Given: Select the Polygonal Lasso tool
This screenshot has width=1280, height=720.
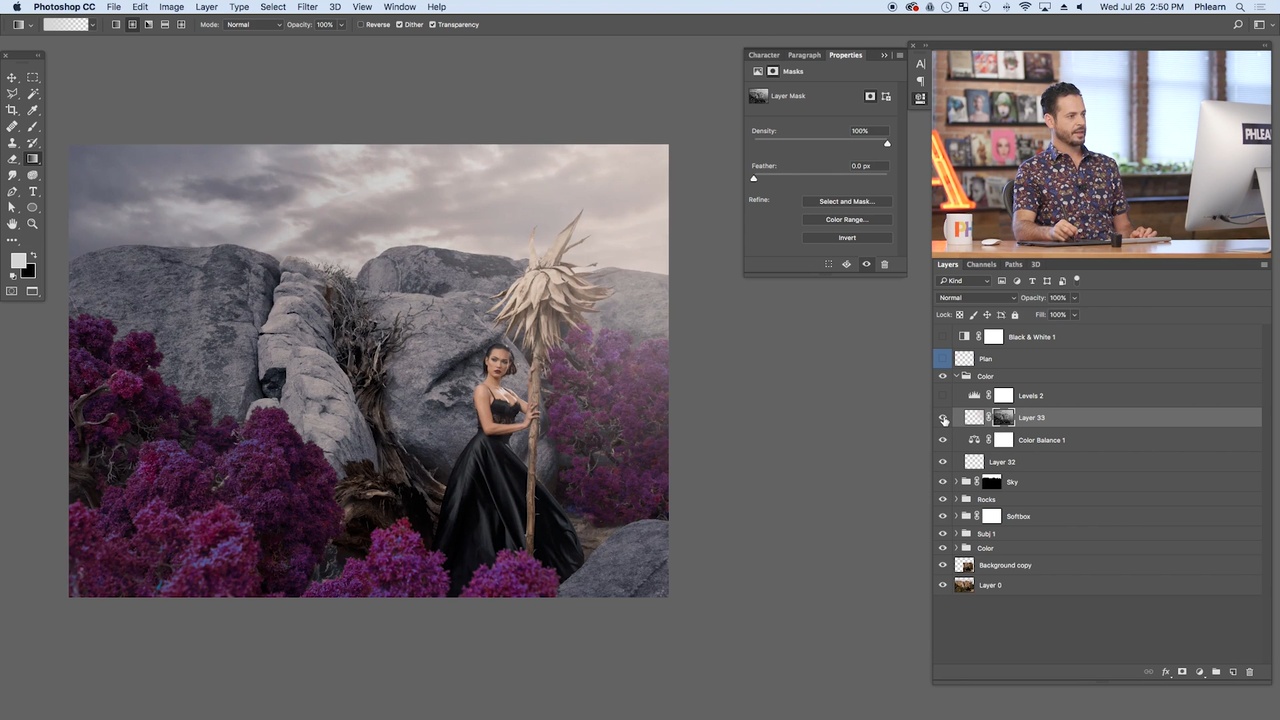Looking at the screenshot, I should 12,93.
